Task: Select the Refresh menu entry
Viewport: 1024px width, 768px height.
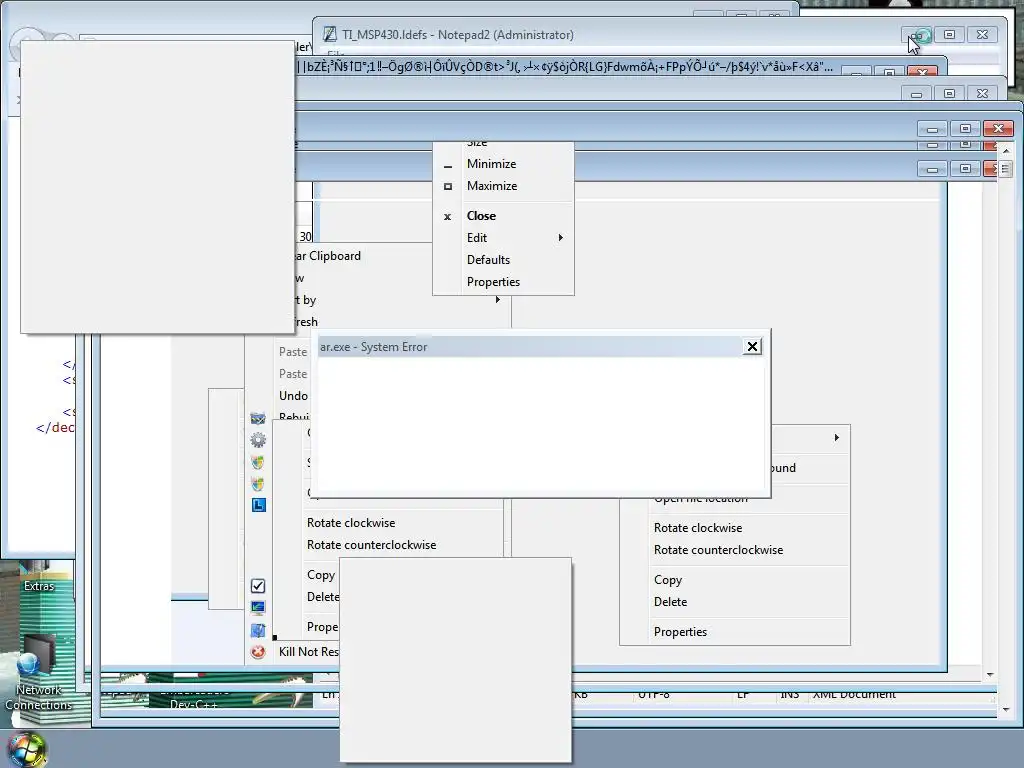Action: pos(306,322)
